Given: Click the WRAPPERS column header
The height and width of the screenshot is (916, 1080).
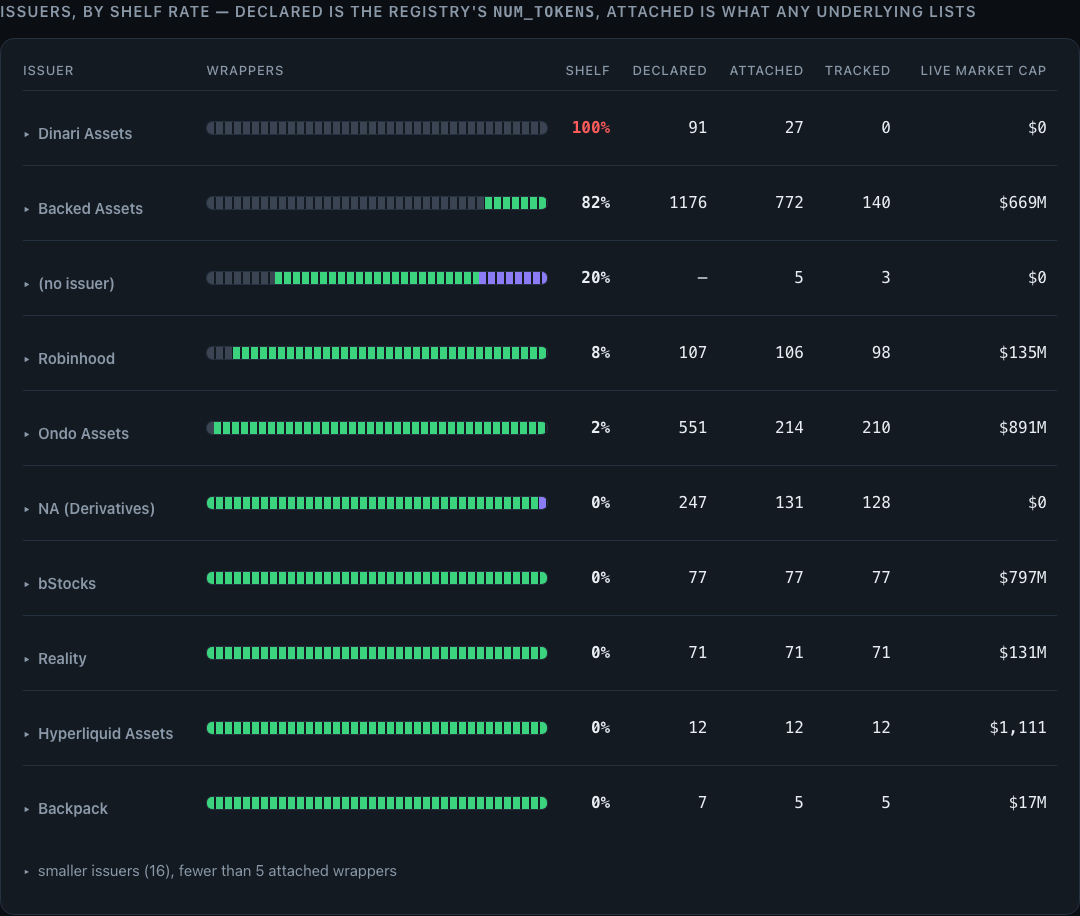Looking at the screenshot, I should point(245,71).
